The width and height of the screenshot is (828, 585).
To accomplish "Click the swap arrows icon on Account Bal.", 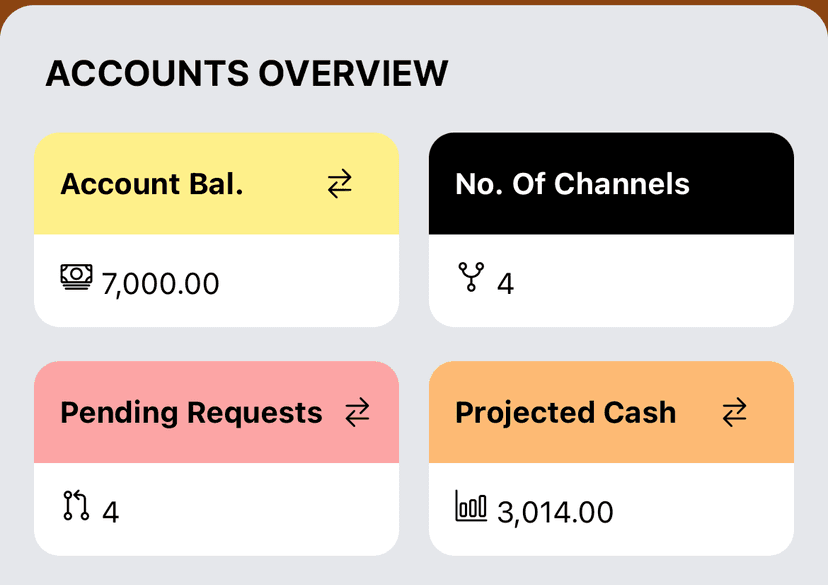I will tap(340, 184).
